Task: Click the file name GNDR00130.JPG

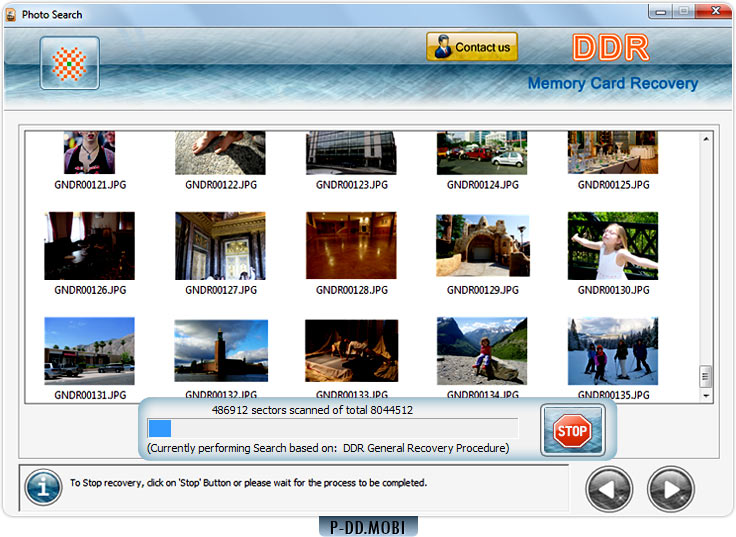Action: pos(614,290)
